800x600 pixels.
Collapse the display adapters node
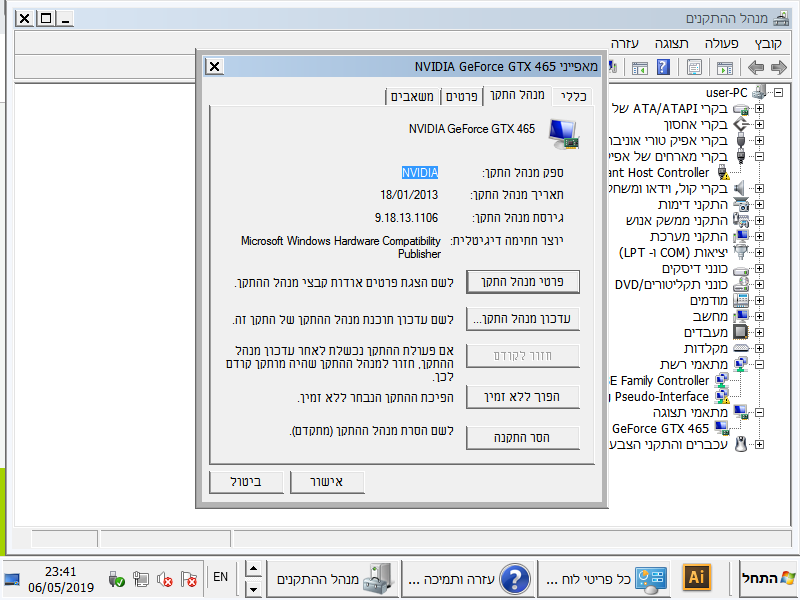point(760,412)
